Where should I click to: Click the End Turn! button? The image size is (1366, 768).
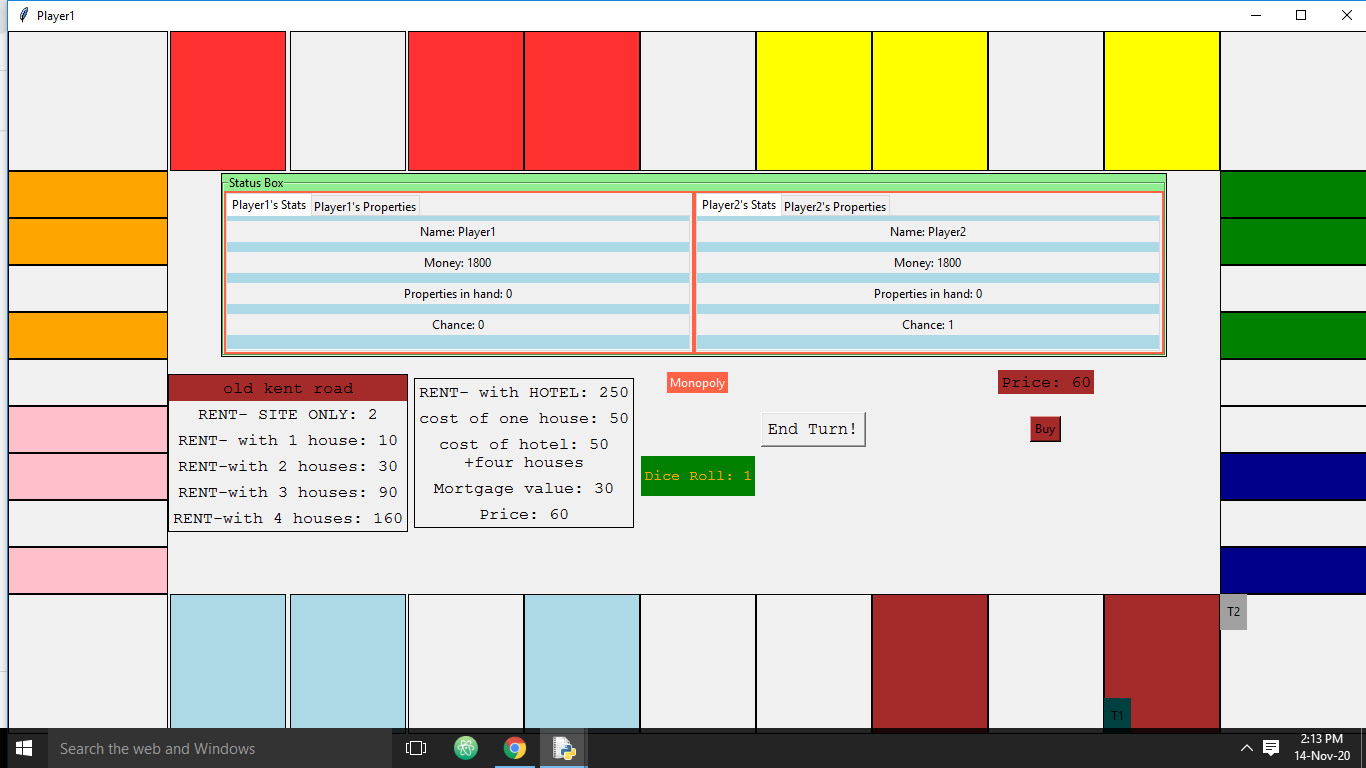click(x=813, y=429)
